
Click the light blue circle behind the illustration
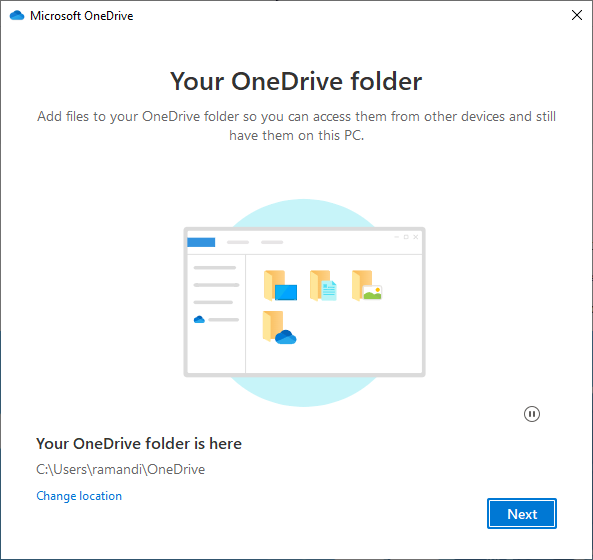click(x=304, y=212)
